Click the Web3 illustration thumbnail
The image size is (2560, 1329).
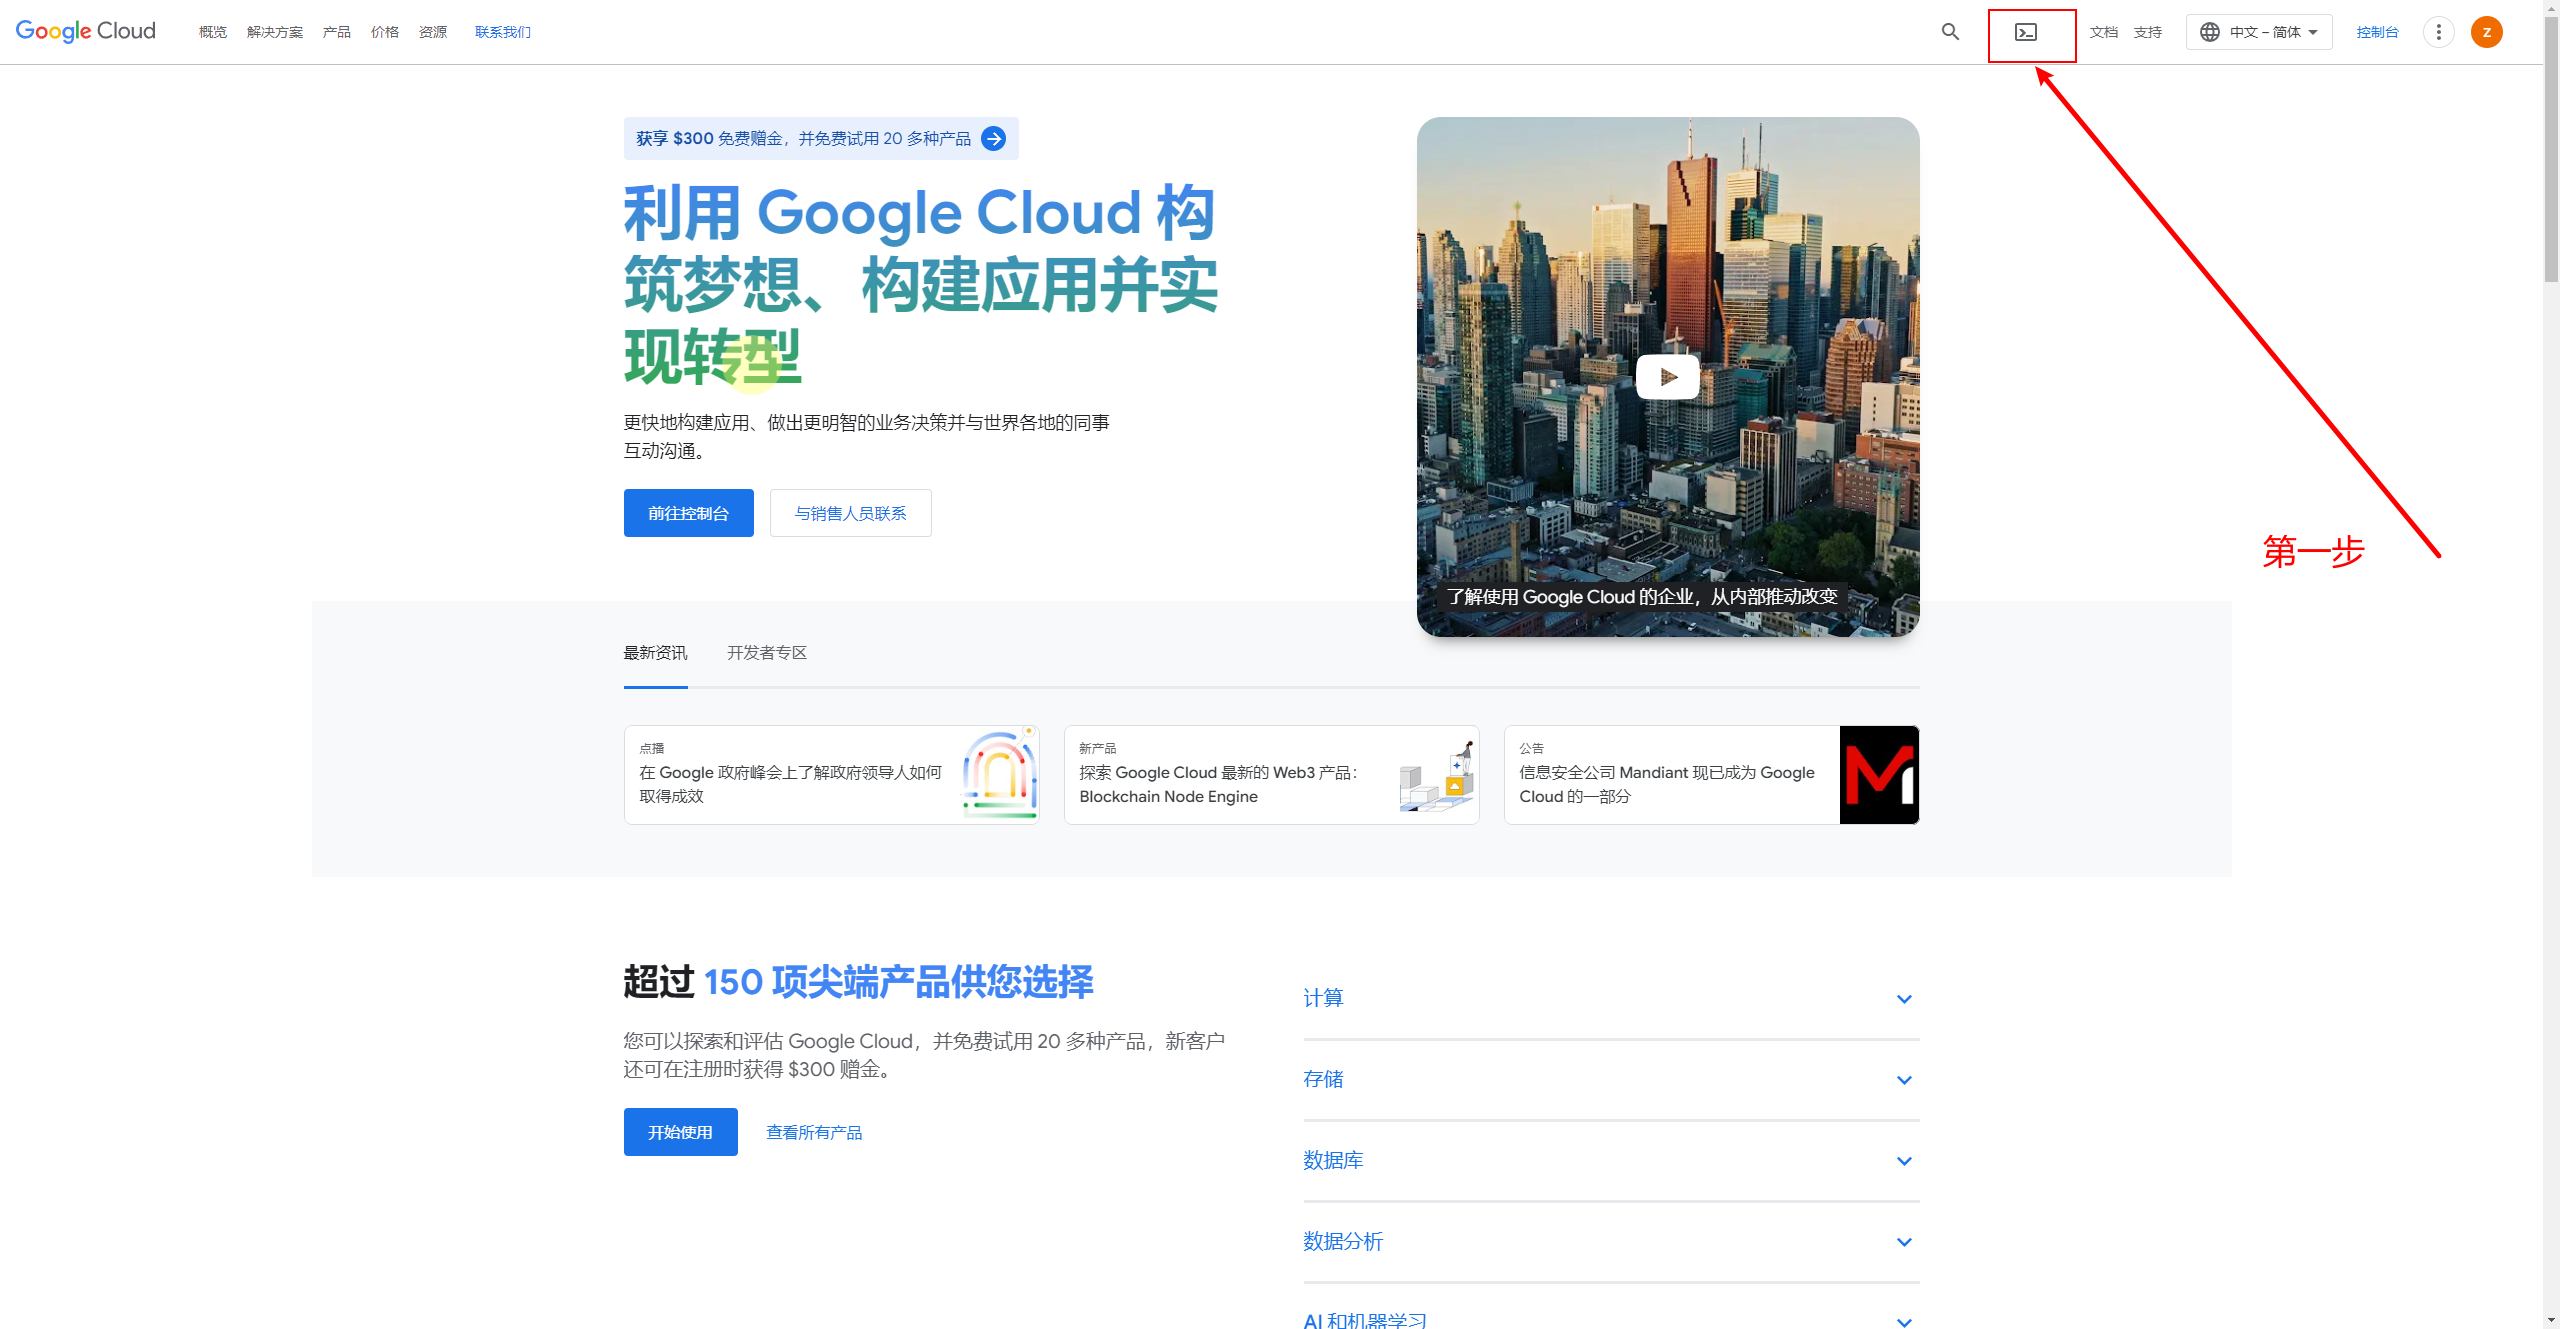click(x=1439, y=775)
